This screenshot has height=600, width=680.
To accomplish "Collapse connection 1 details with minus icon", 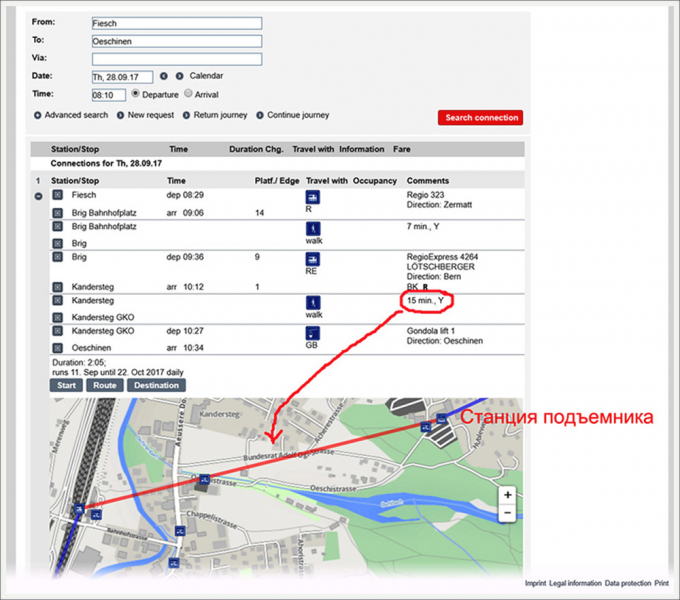I will coord(39,196).
